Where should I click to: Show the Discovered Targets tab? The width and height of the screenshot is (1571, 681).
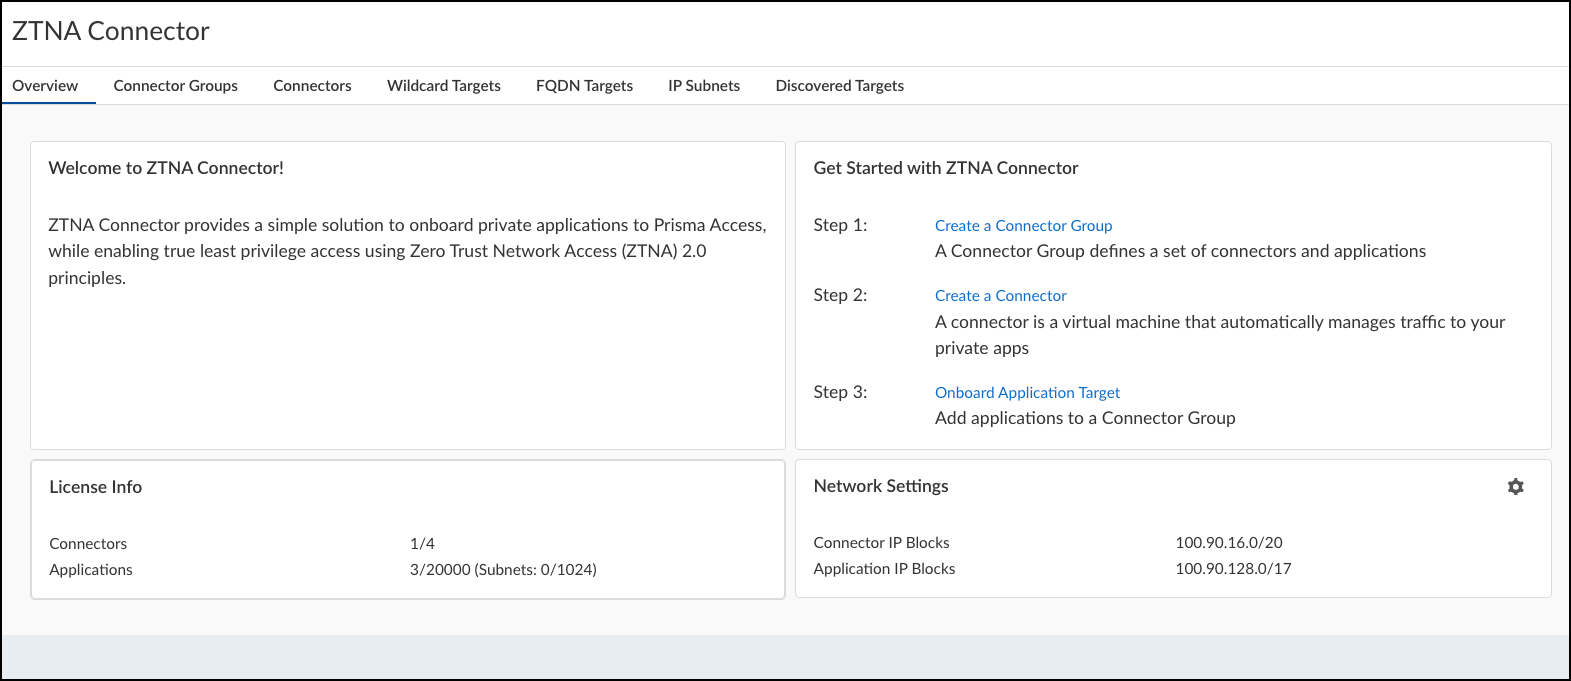(839, 86)
